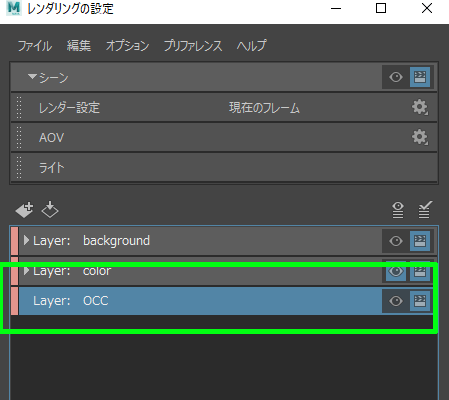Toggle the background layer renderable clapperboard icon

[420, 241]
